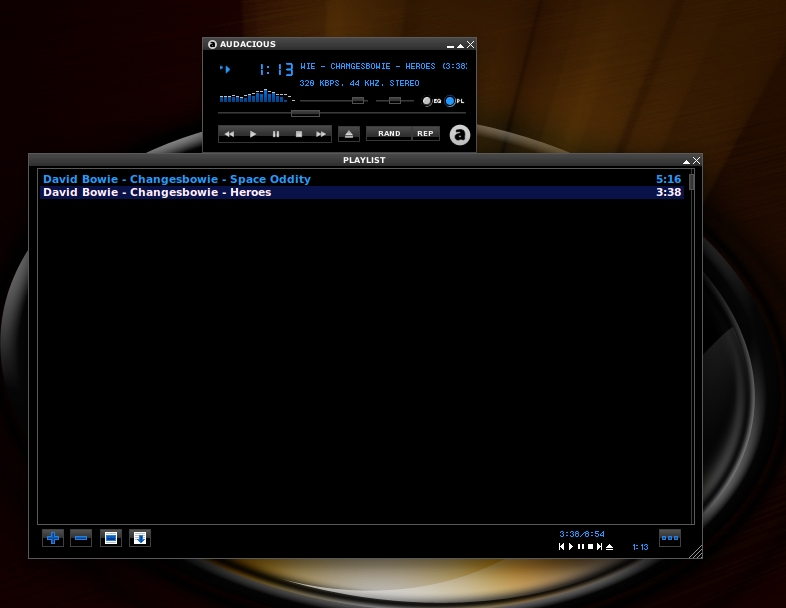Image resolution: width=786 pixels, height=608 pixels.
Task: Minimize the main Audacious window
Action: point(450,46)
